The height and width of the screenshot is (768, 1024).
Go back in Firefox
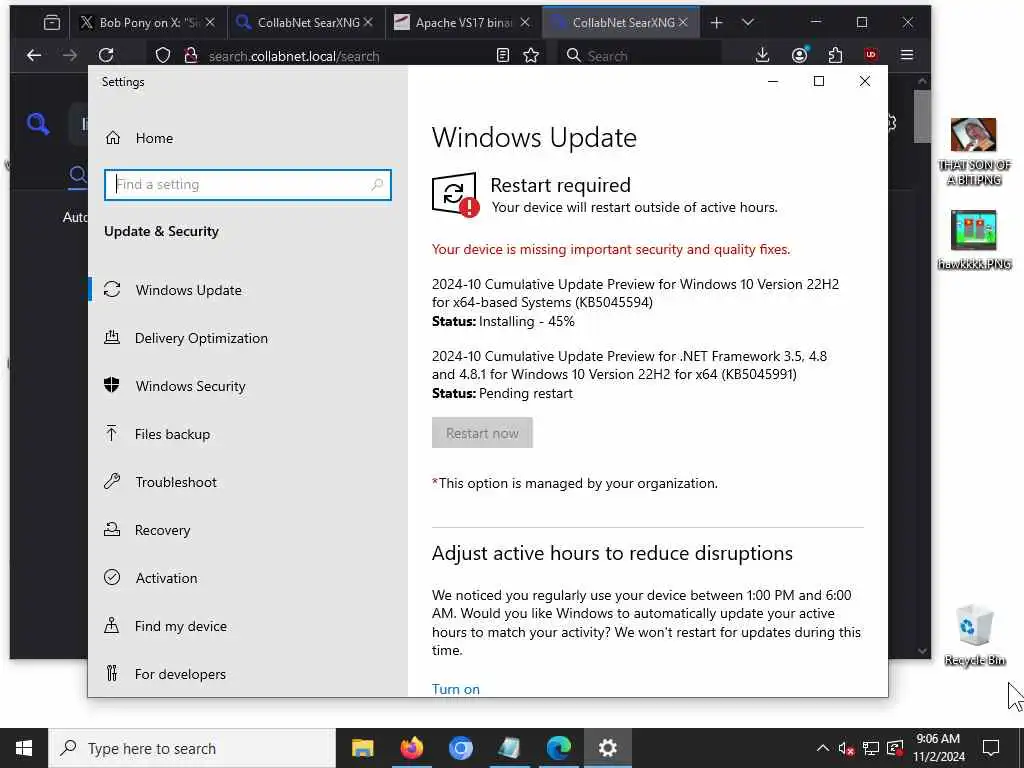34,56
